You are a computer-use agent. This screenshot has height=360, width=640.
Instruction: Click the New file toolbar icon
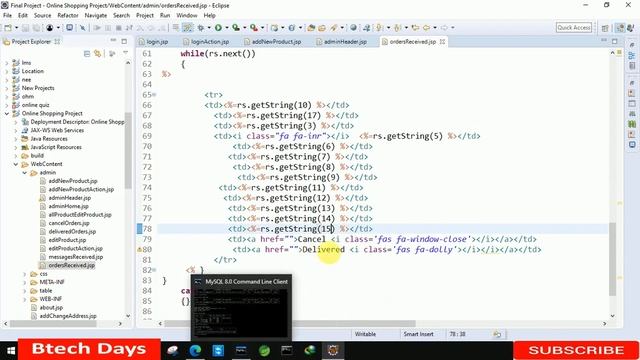[8, 28]
